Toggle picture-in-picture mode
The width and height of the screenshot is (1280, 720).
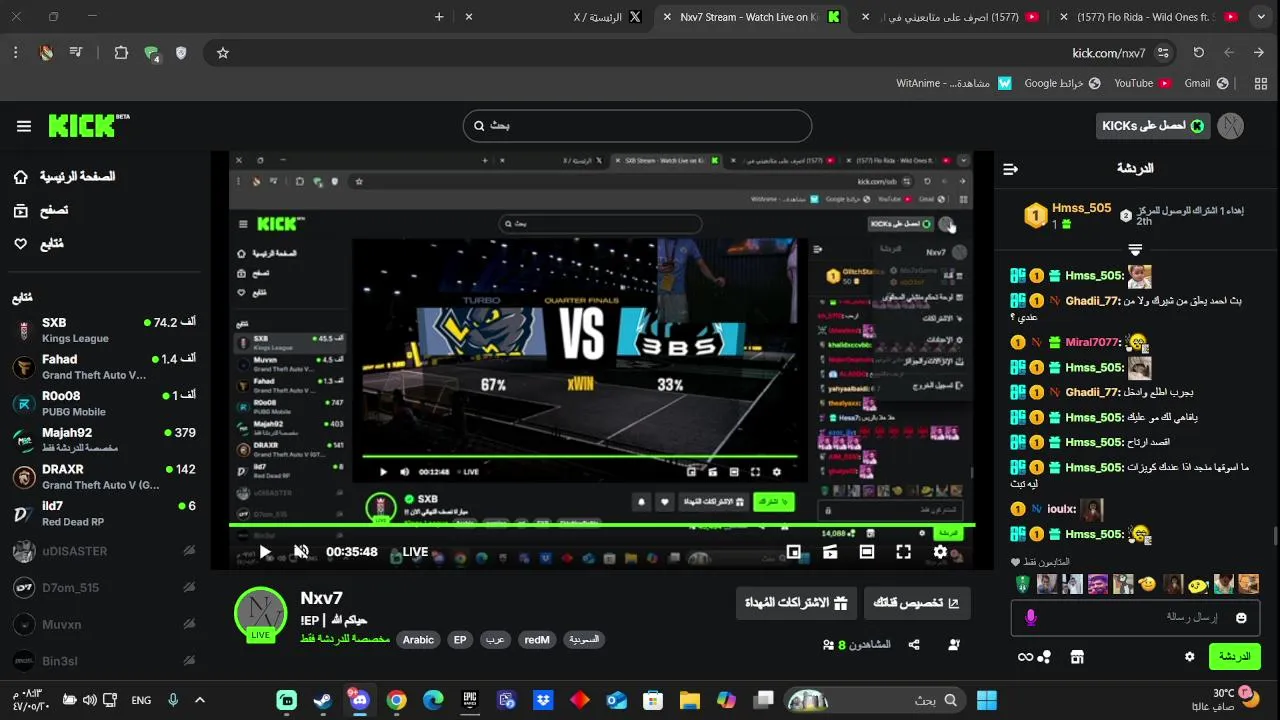pyautogui.click(x=793, y=552)
